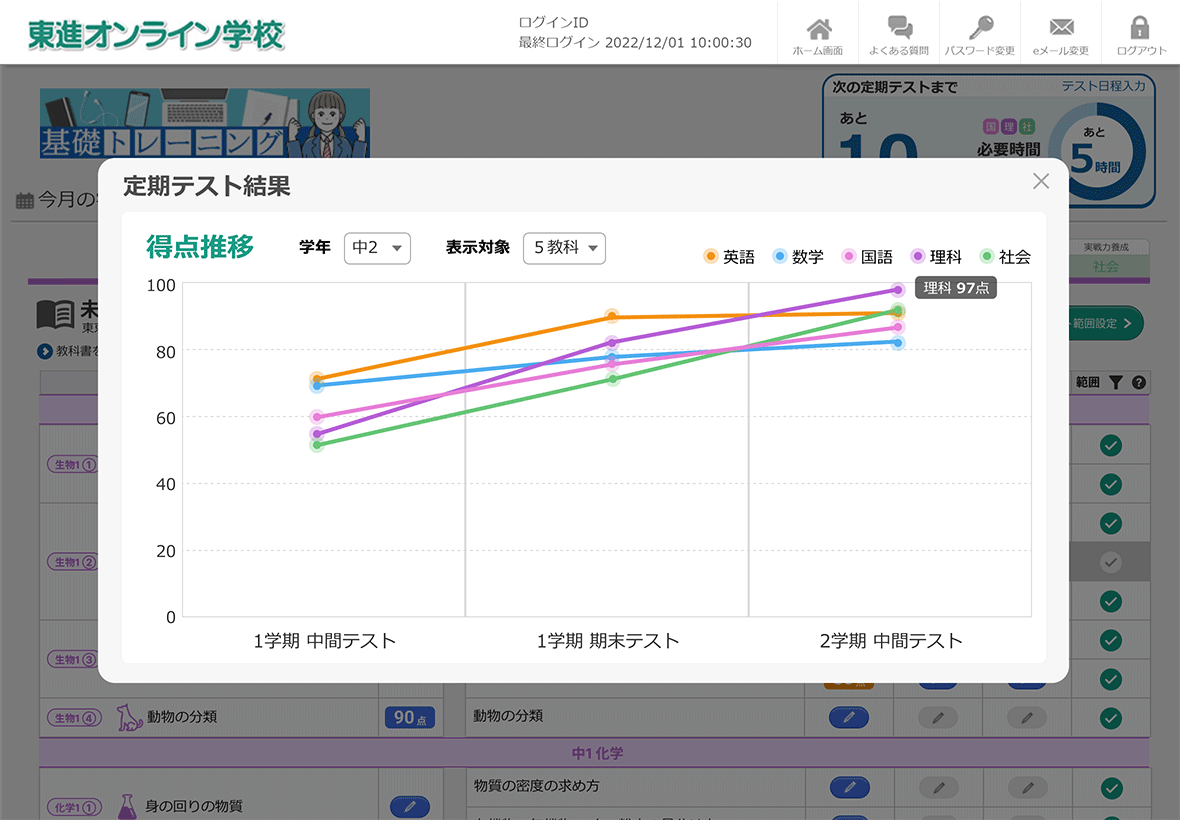The height and width of the screenshot is (820, 1180).
Task: Click the 90点 score badge
Action: (x=409, y=718)
